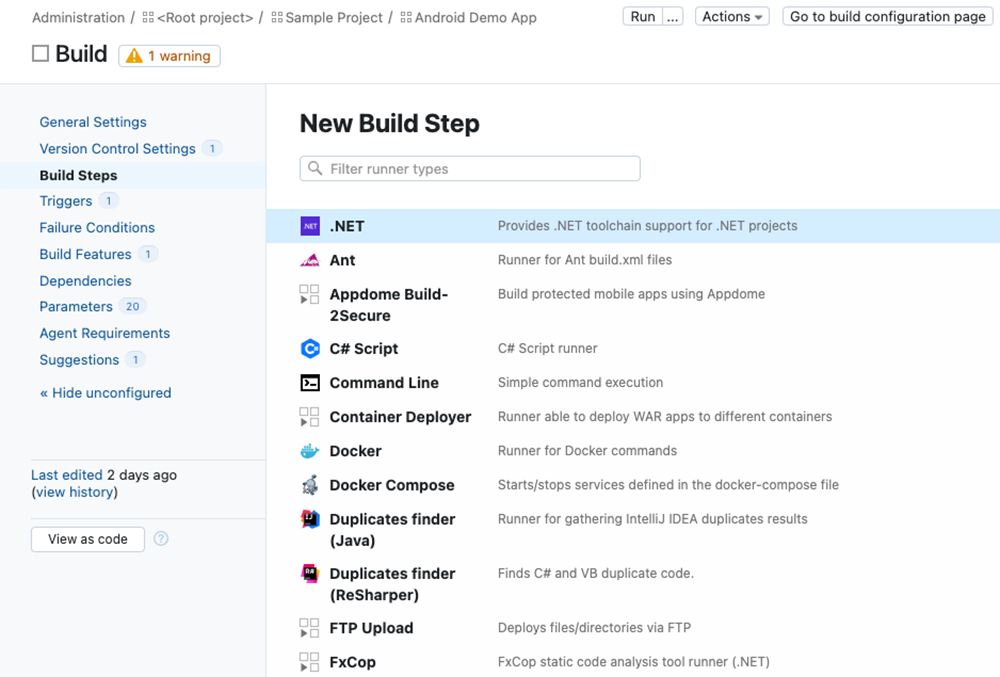Click Go to build configuration page

tap(887, 16)
